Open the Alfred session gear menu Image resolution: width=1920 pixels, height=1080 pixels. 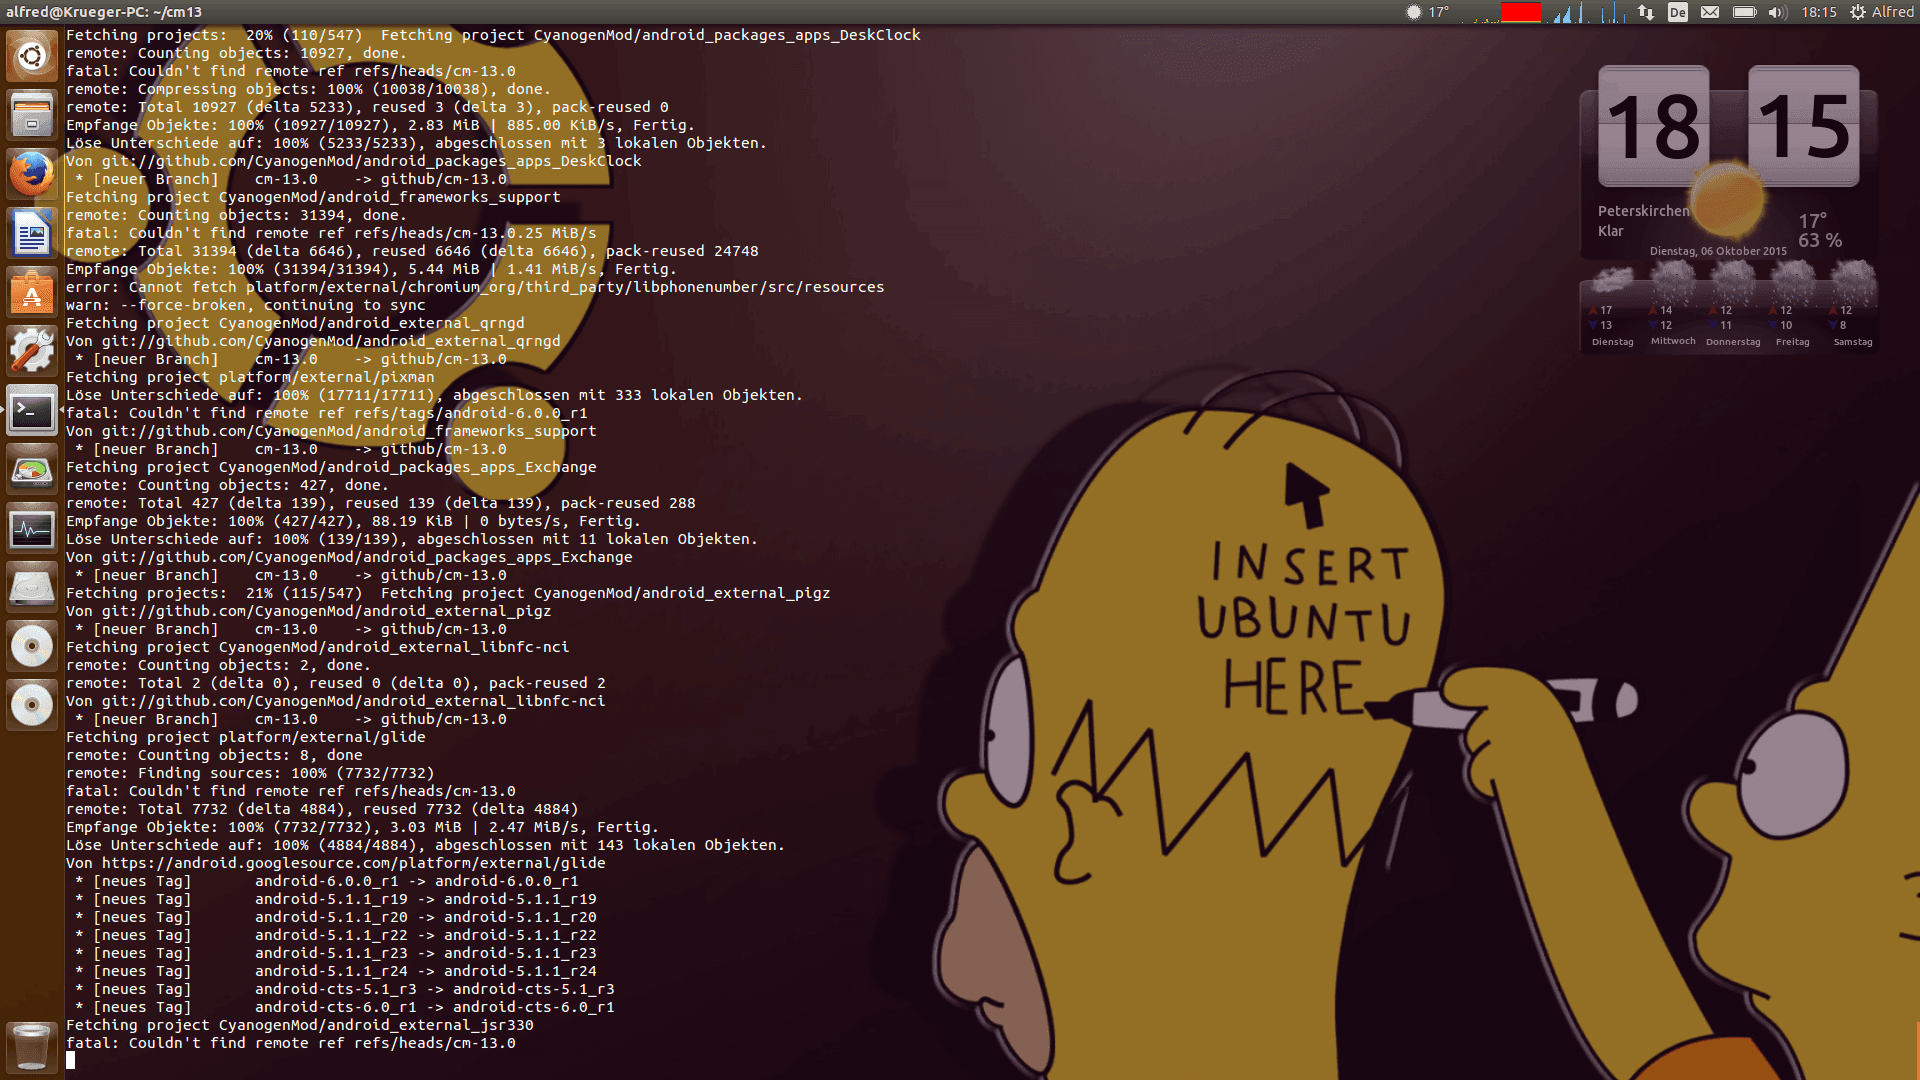[1881, 12]
